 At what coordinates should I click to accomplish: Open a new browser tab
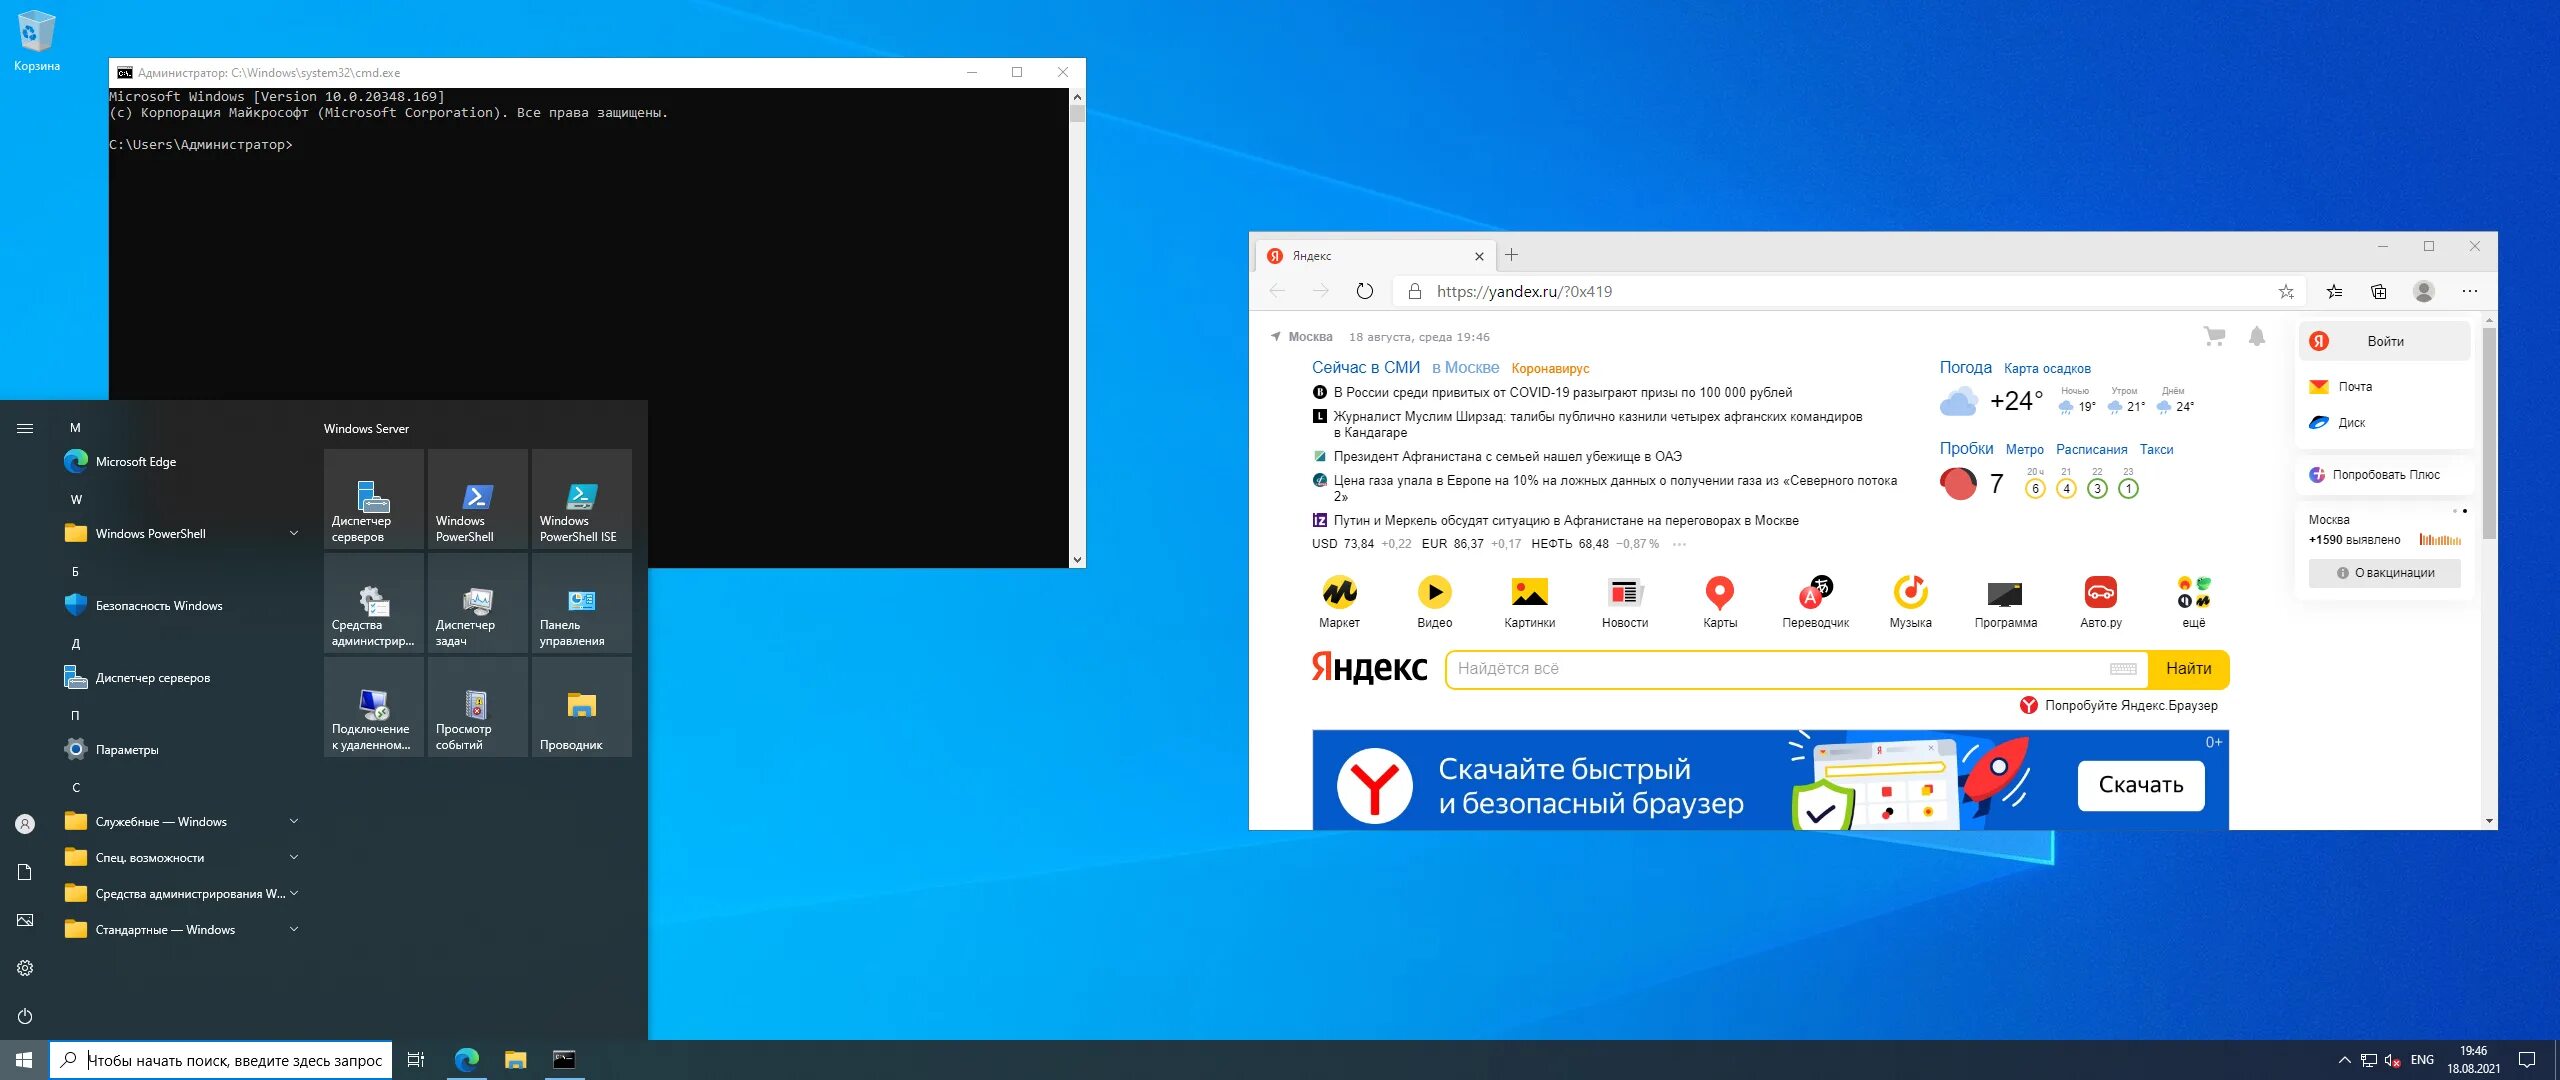coord(1511,256)
